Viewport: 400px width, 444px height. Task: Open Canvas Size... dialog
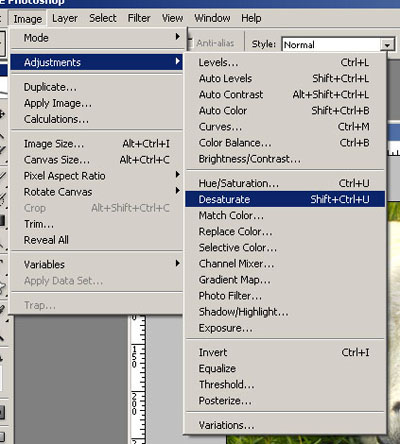coord(97,160)
